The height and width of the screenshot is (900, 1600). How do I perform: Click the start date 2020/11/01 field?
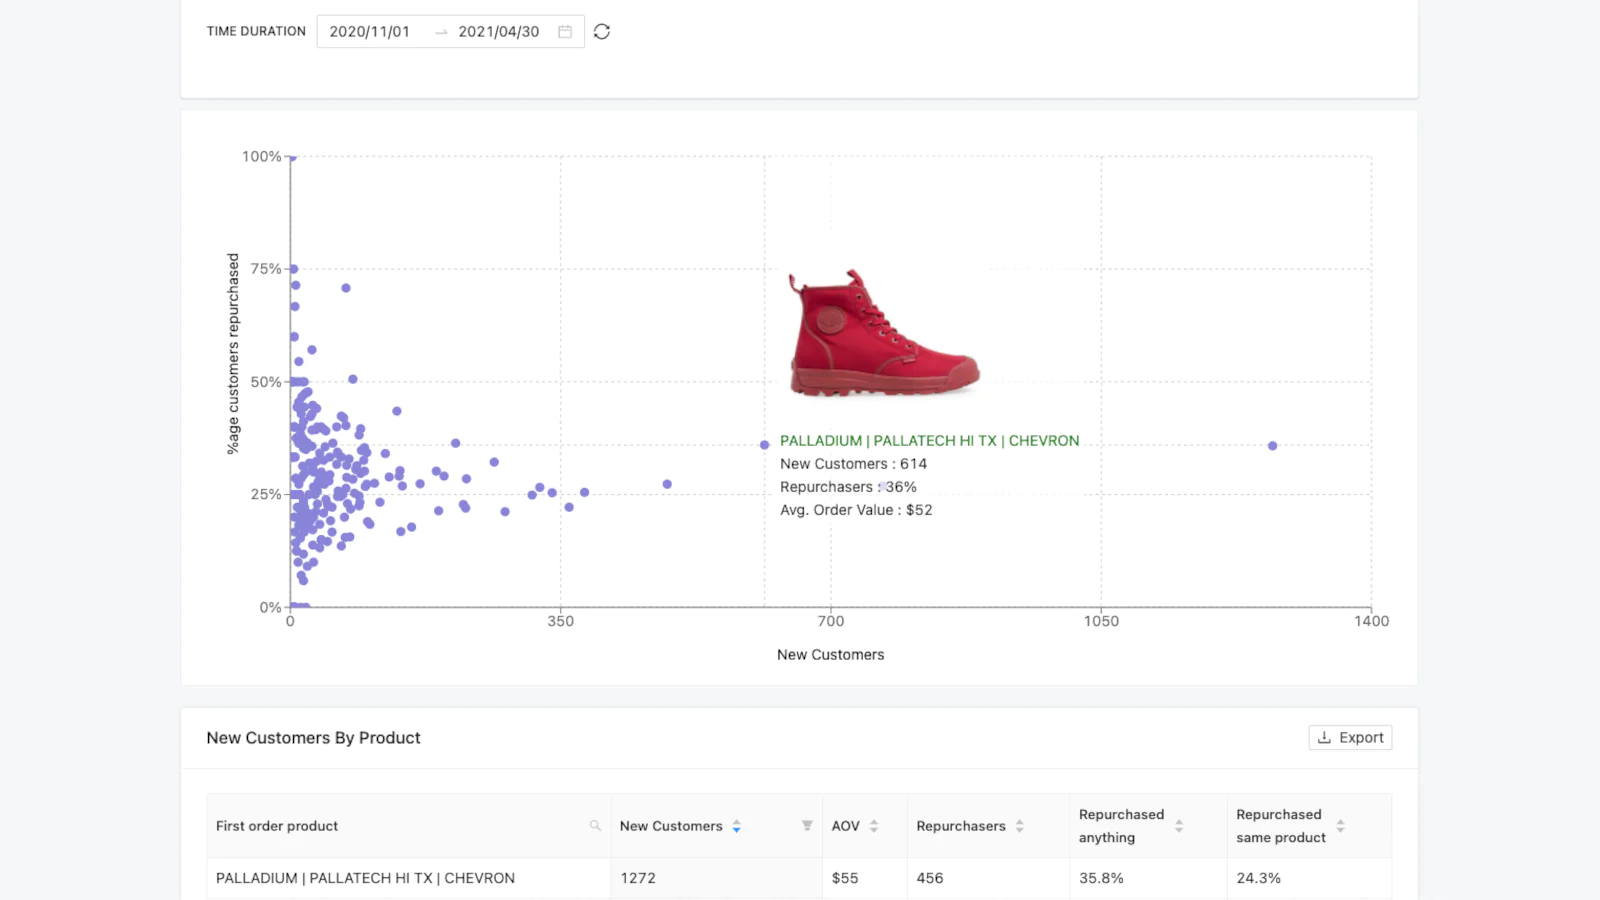pos(370,32)
